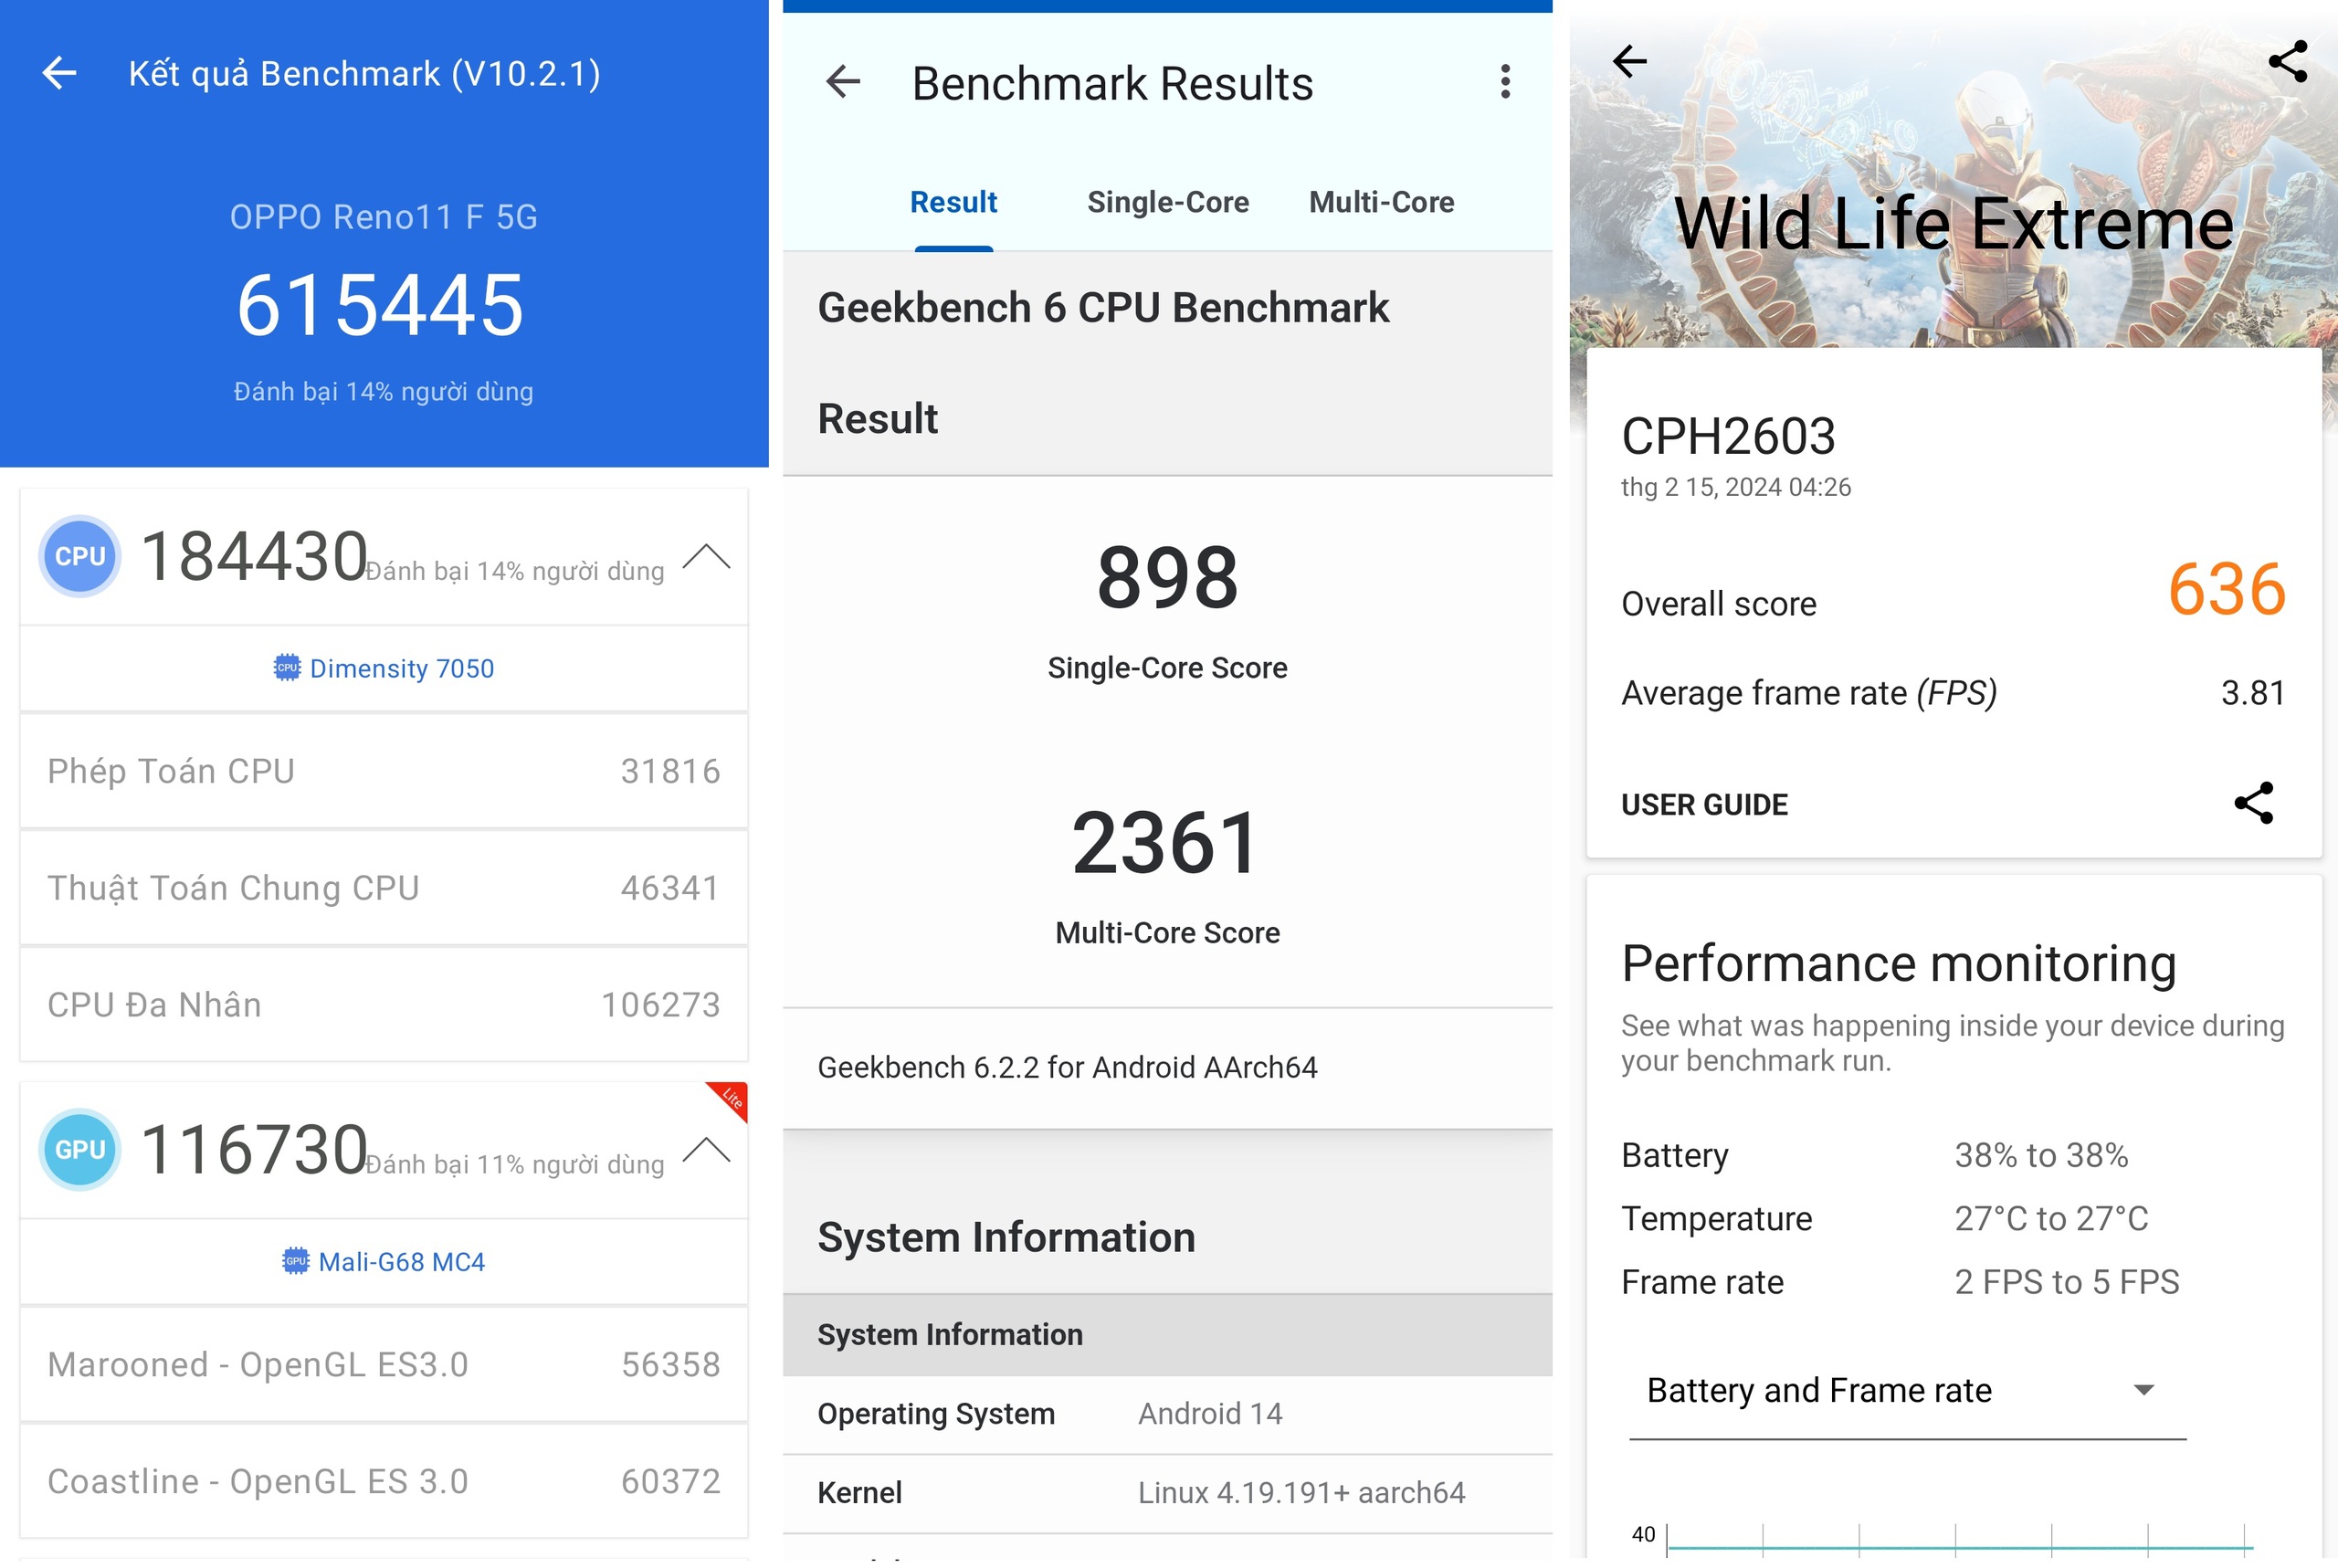Tap the GPU badge icon
Screen dimensions: 2338x1568
pyautogui.click(x=80, y=1151)
